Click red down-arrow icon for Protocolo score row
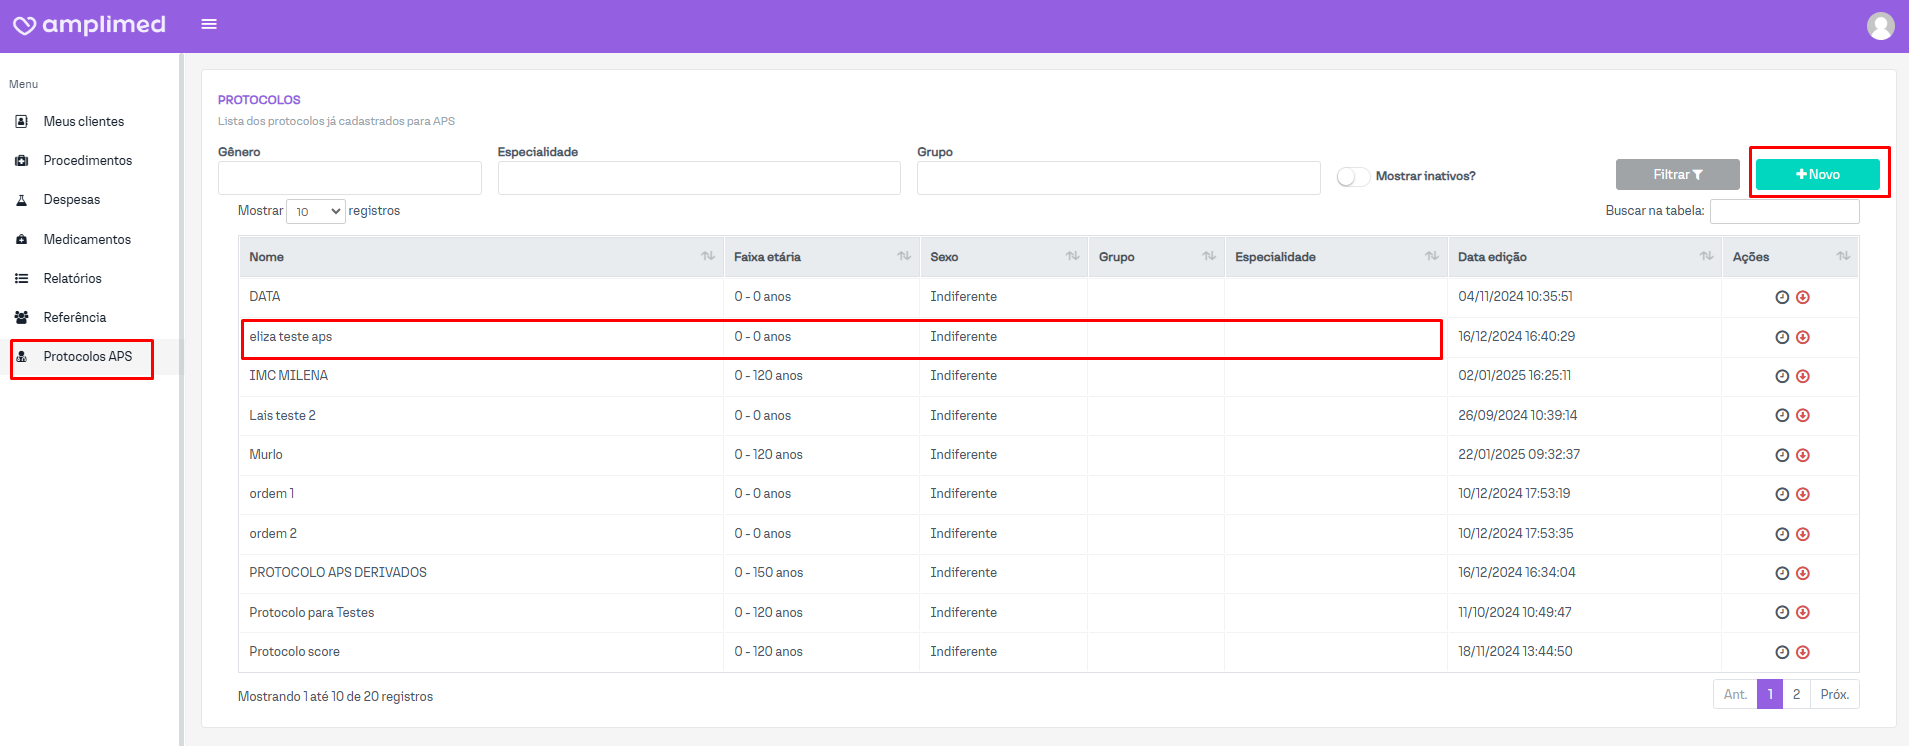This screenshot has width=1909, height=746. click(1803, 652)
